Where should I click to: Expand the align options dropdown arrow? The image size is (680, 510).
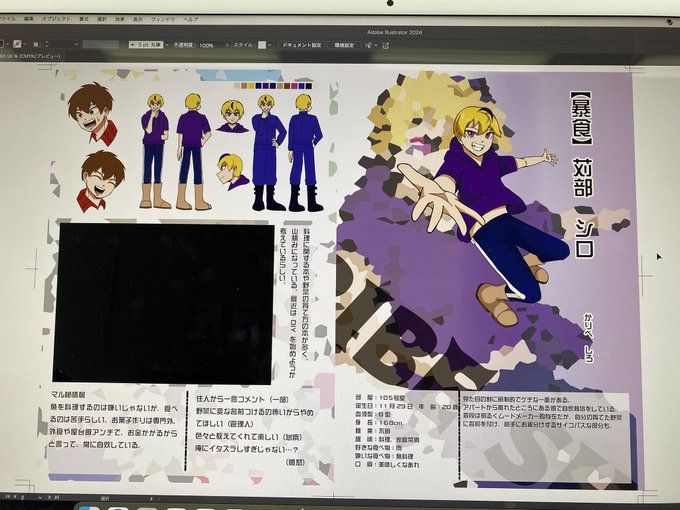376,45
